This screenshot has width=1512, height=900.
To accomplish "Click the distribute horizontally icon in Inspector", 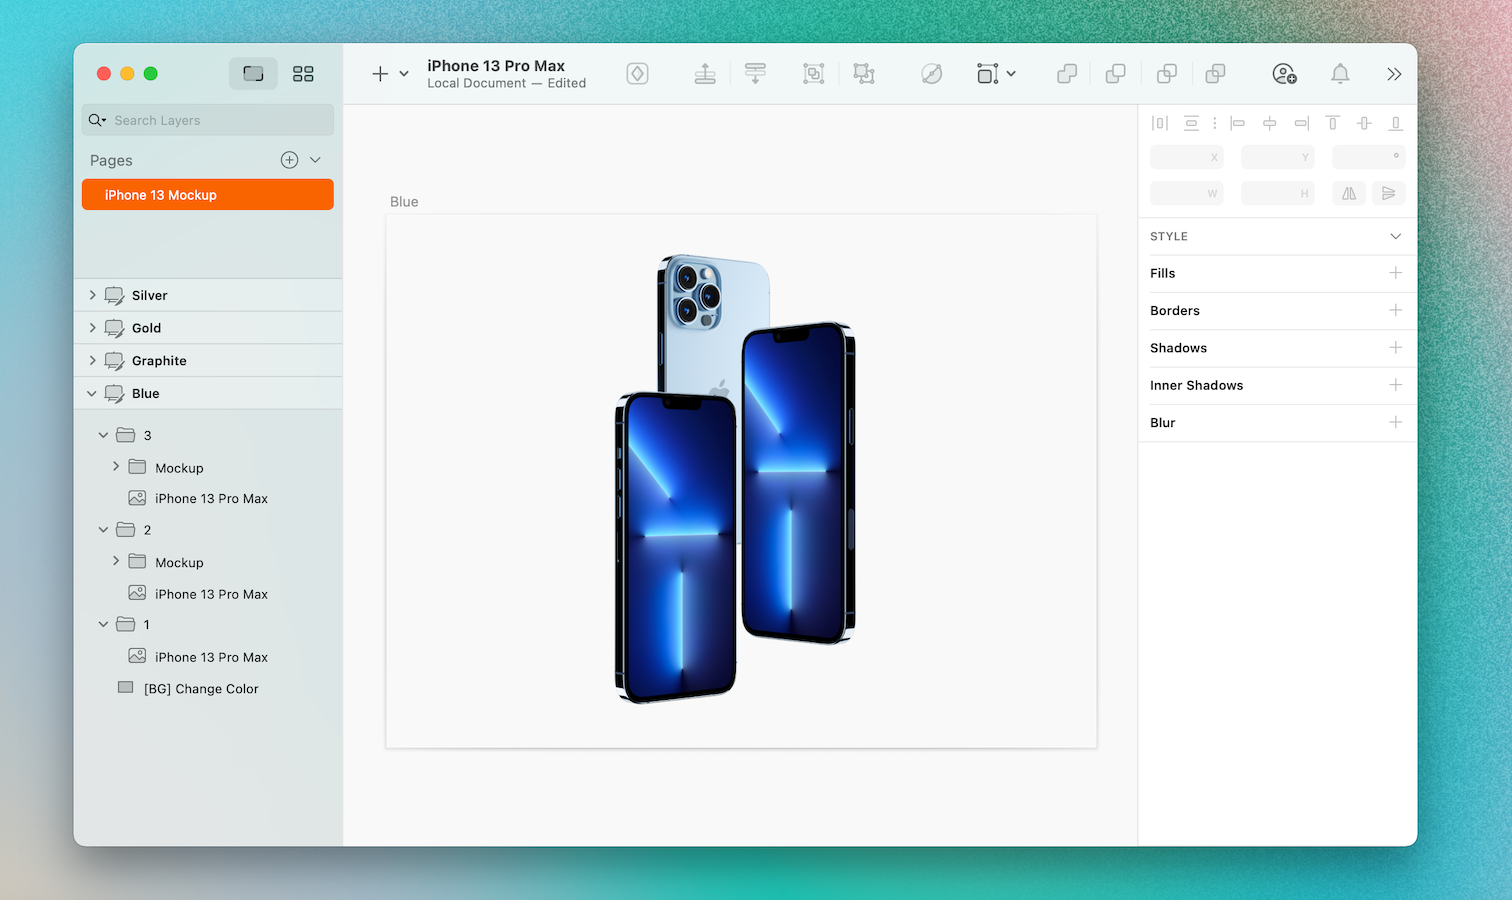I will pos(1159,123).
